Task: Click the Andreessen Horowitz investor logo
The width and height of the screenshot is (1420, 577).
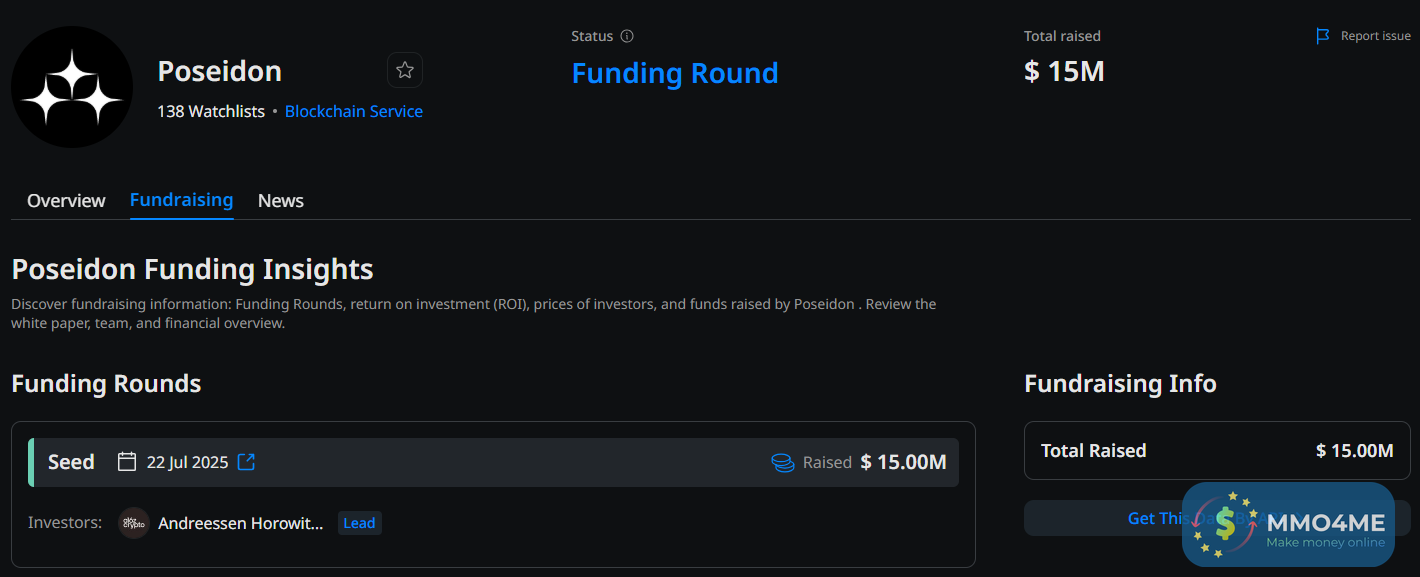Action: click(x=134, y=523)
